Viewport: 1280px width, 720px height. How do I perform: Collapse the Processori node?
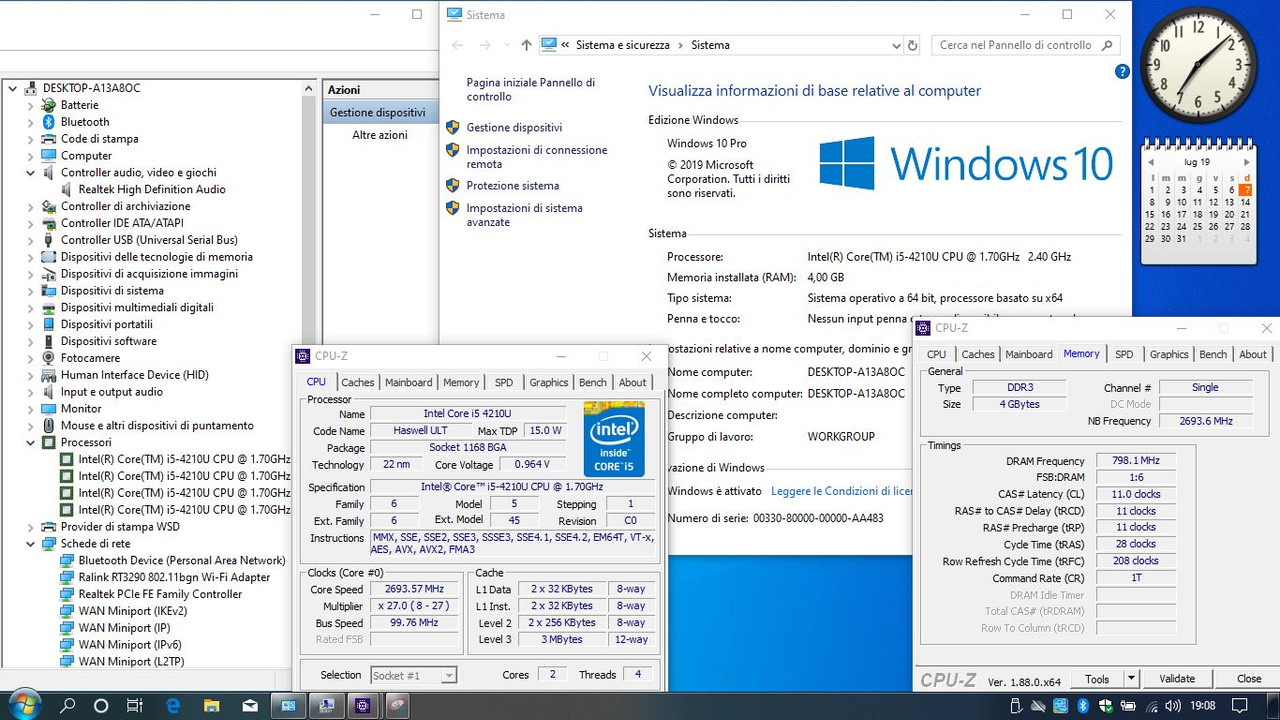31,442
